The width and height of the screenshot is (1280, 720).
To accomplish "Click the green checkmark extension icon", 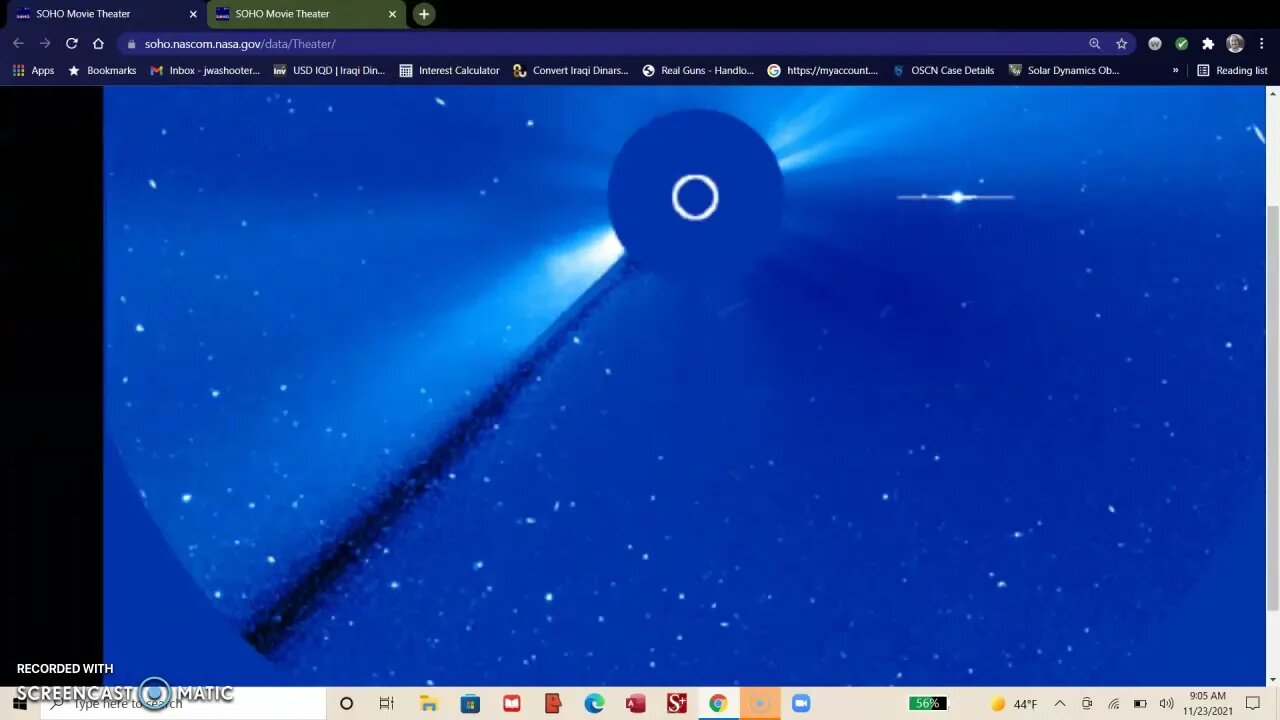I will click(x=1181, y=44).
